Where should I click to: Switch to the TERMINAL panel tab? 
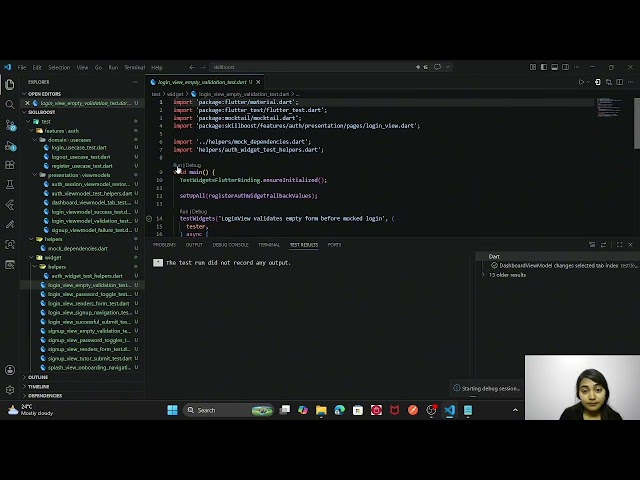click(269, 244)
